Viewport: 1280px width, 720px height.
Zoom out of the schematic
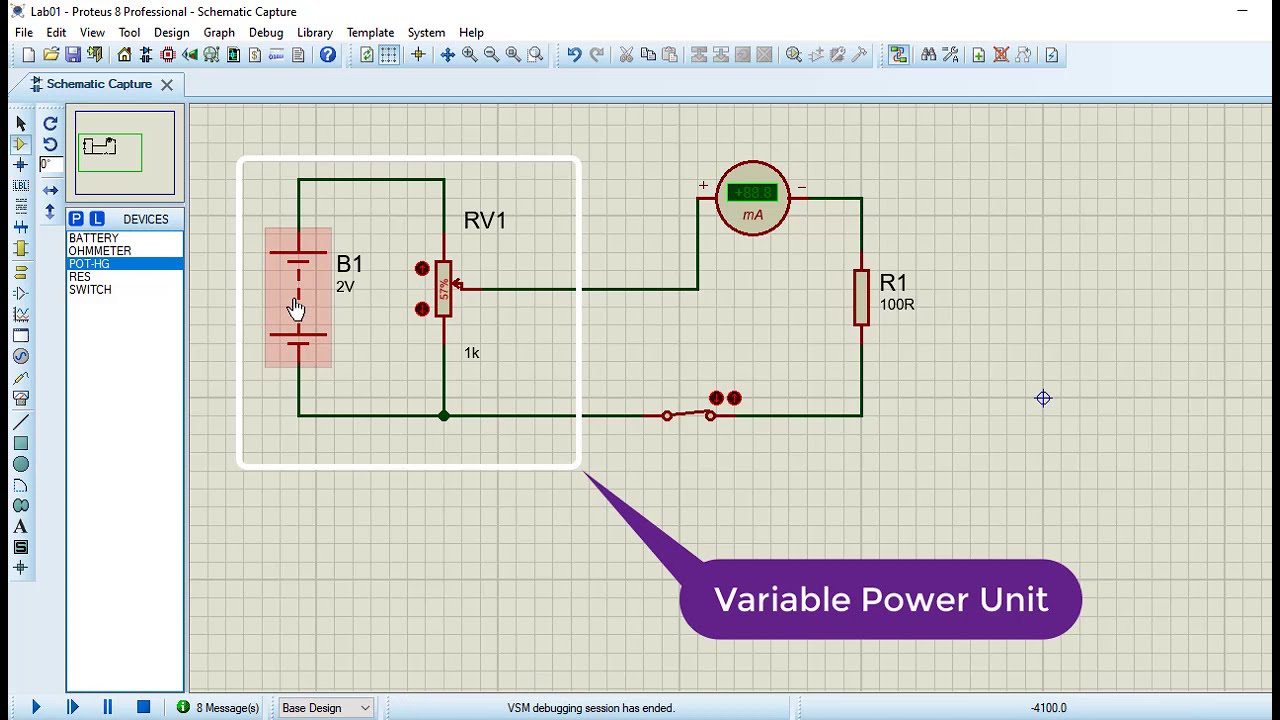pos(491,55)
